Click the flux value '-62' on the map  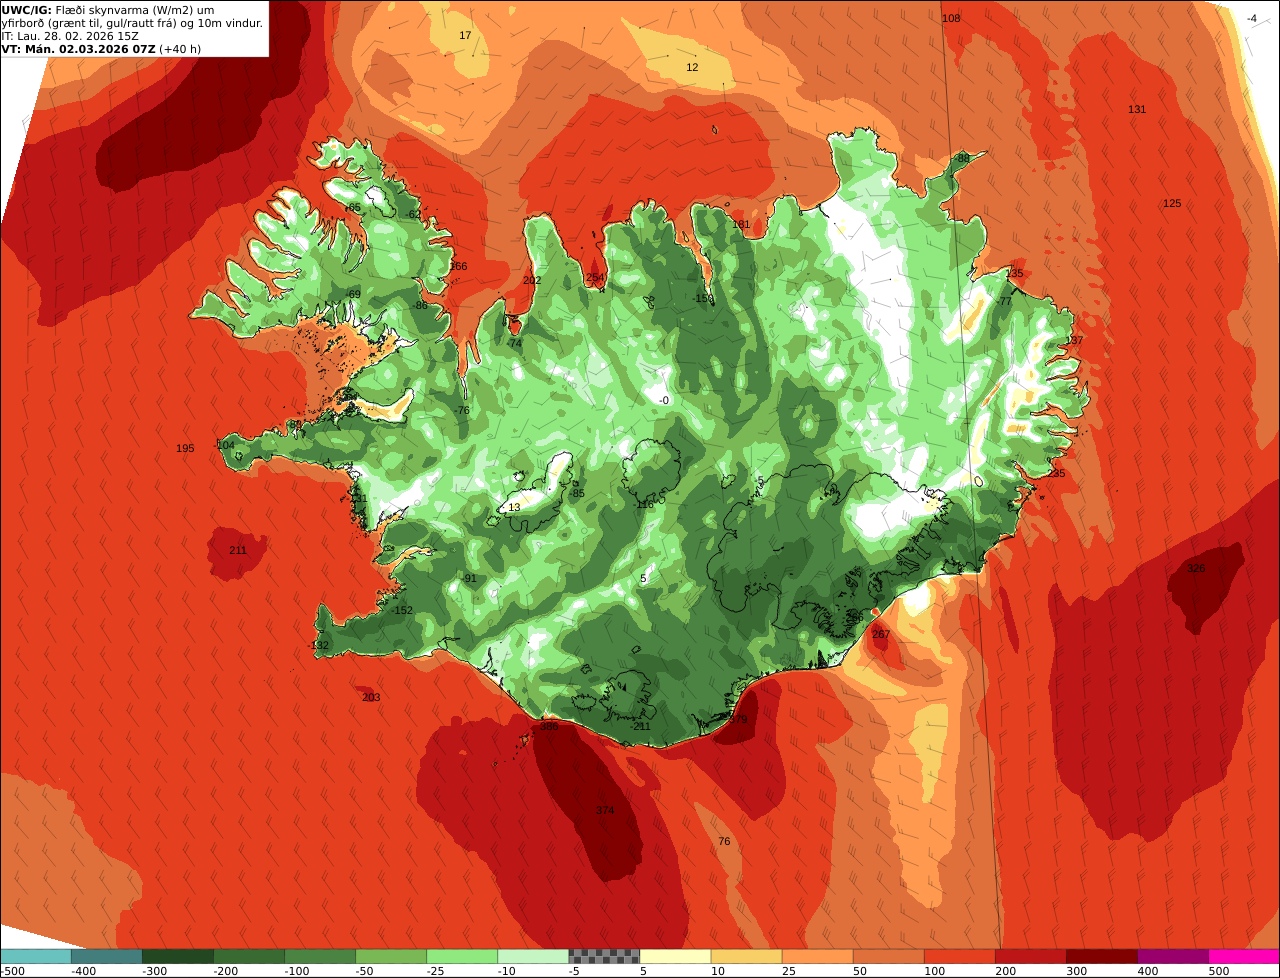click(414, 214)
